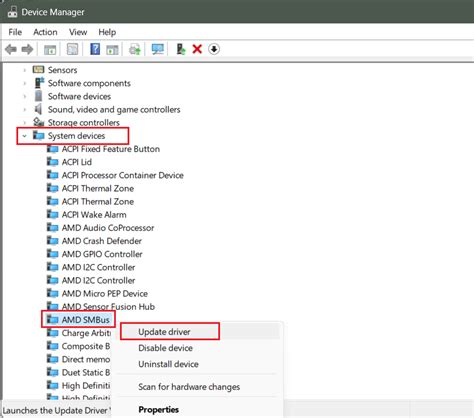Click the Sensors label
This screenshot has width=474, height=418.
coord(62,70)
